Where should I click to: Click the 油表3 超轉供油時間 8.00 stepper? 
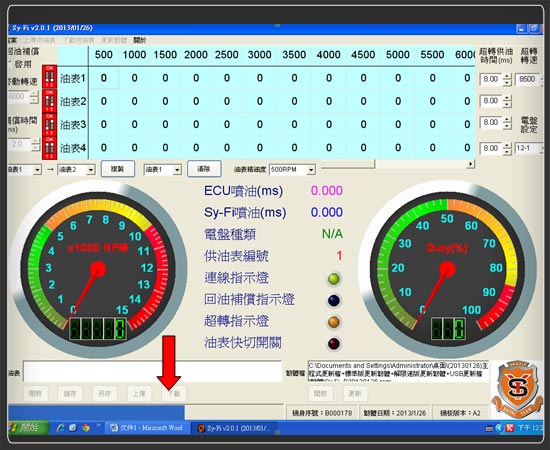pyautogui.click(x=507, y=123)
